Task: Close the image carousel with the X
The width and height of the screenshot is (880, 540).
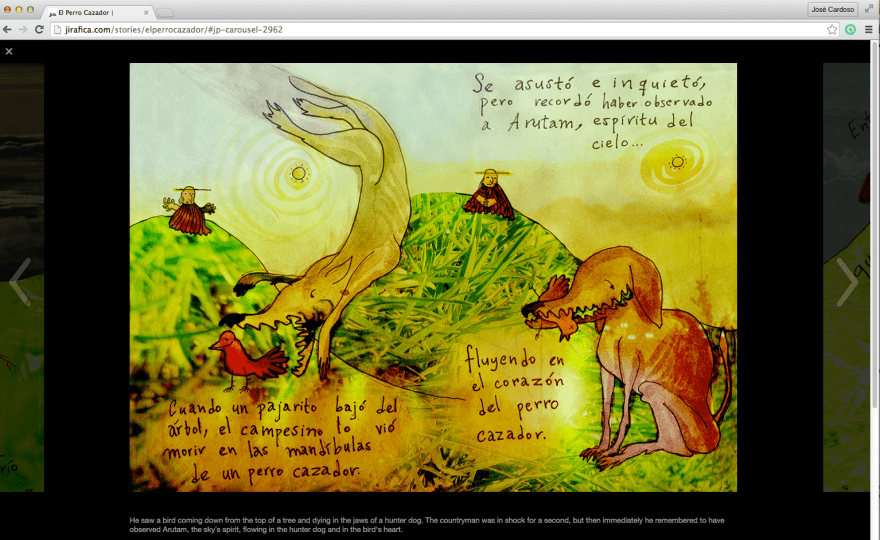Action: (x=9, y=51)
